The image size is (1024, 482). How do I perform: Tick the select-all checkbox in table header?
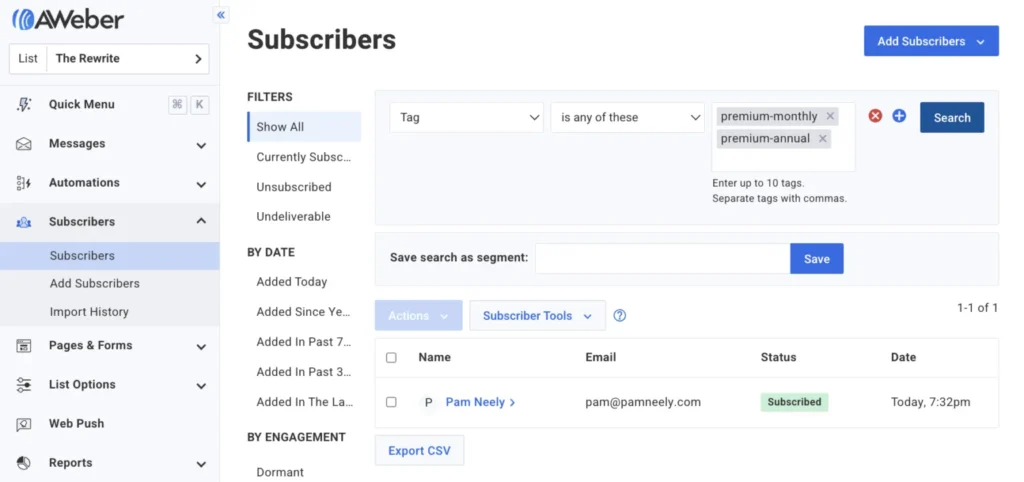pyautogui.click(x=391, y=357)
